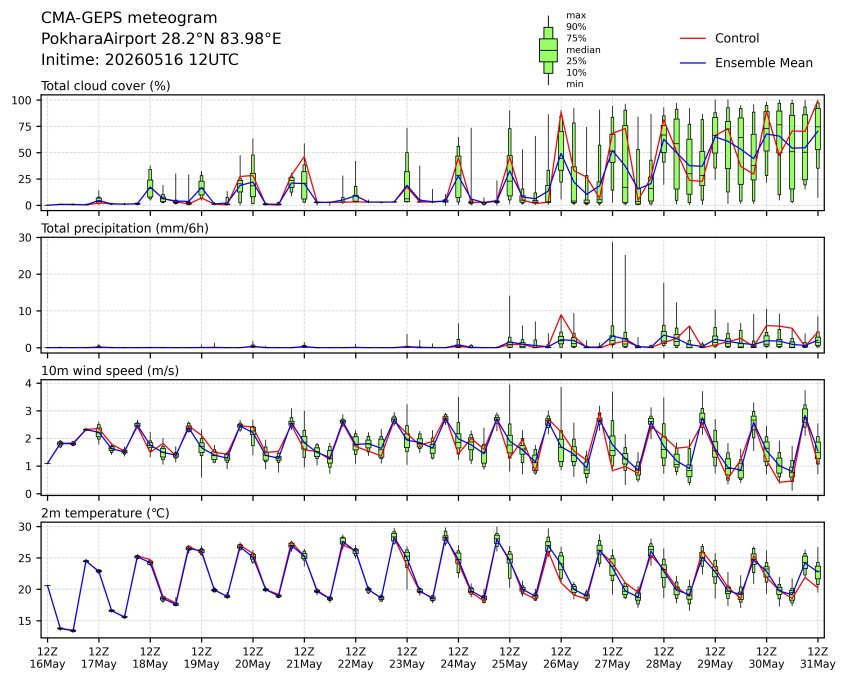Select the Ensemble Mean legend label
This screenshot has width=847, height=681.
764,63
